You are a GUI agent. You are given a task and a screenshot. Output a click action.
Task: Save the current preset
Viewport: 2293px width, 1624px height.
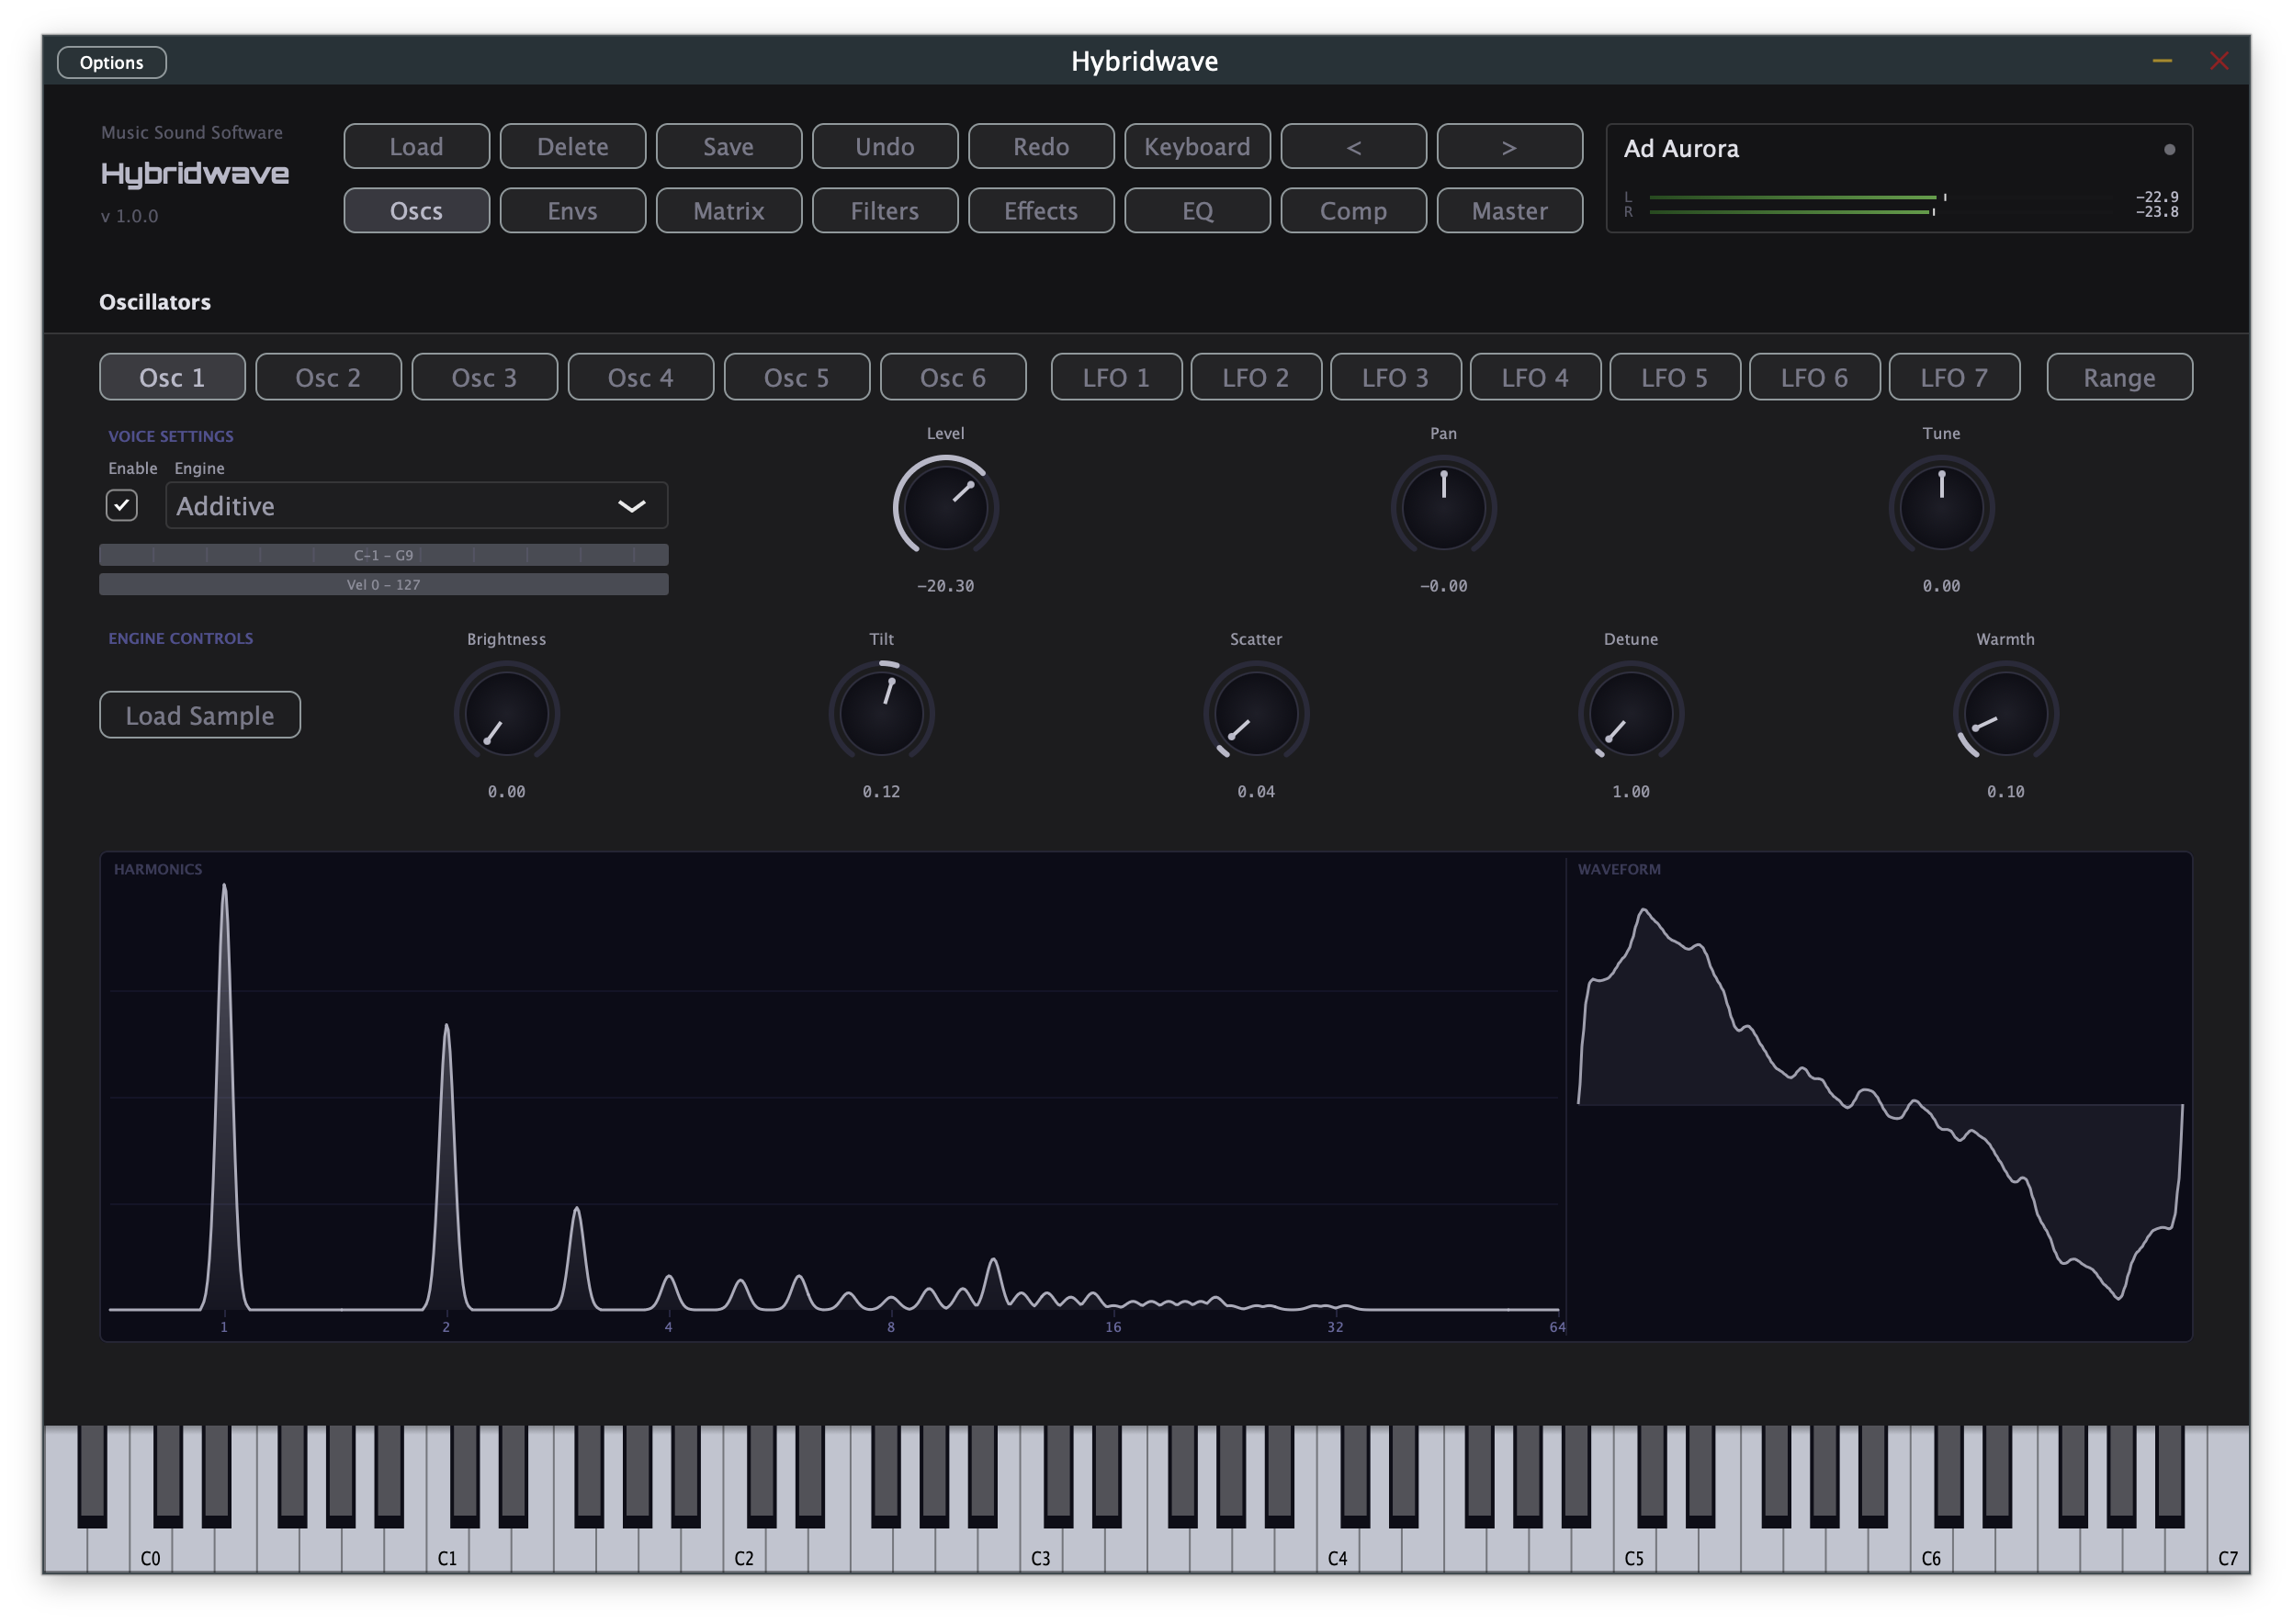coord(728,146)
